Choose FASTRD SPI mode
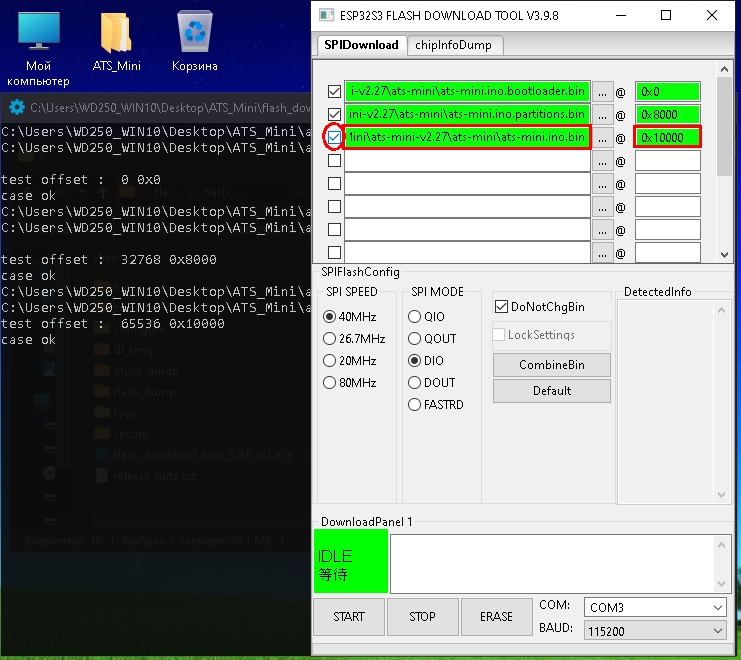Image resolution: width=741 pixels, height=660 pixels. tap(414, 405)
